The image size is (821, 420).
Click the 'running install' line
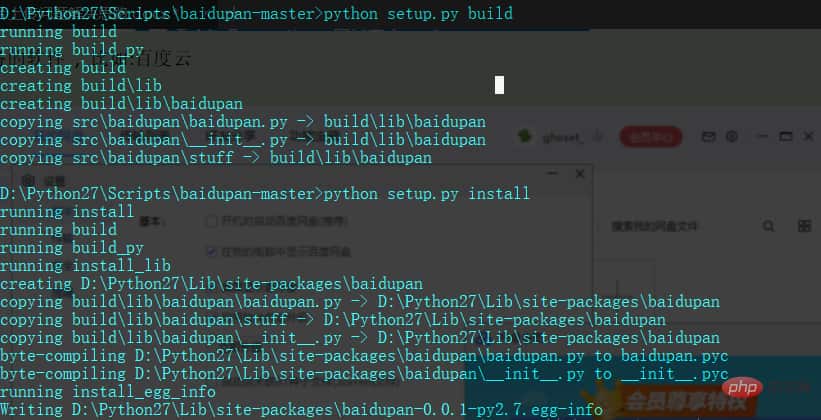(x=68, y=212)
